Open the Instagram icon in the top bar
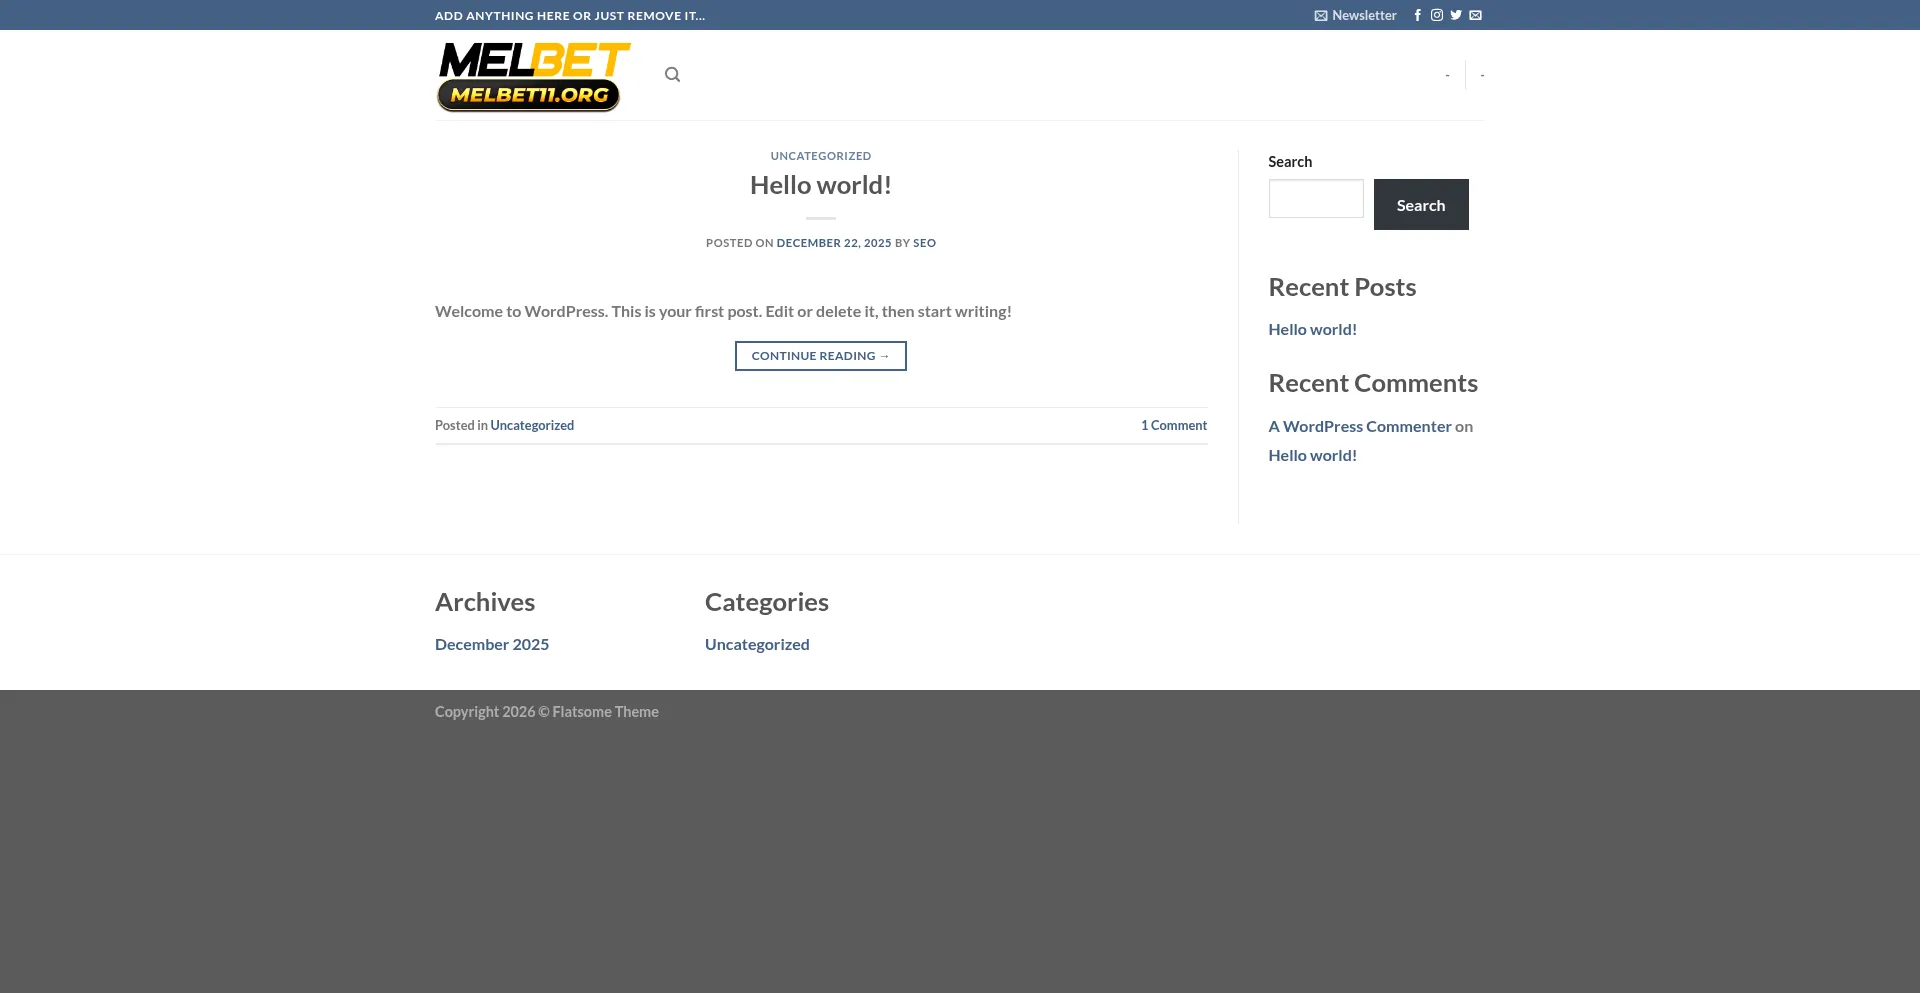The image size is (1920, 993). pyautogui.click(x=1437, y=15)
